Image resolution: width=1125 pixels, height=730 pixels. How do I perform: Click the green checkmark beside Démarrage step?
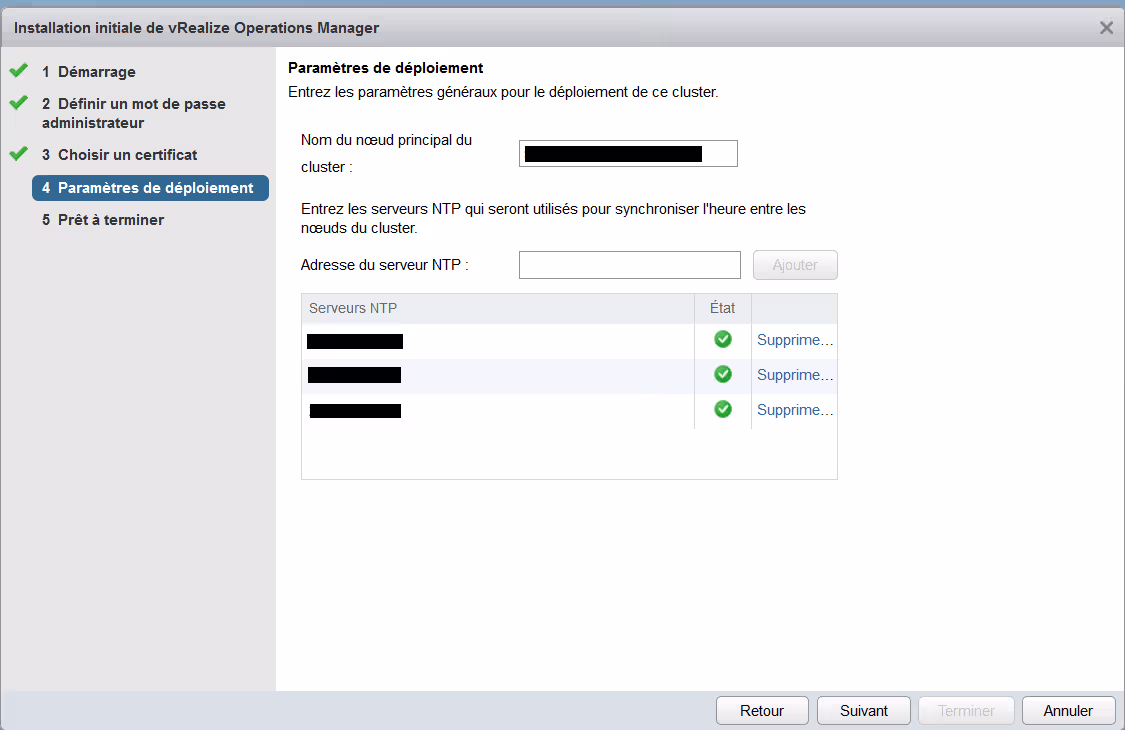(18, 71)
